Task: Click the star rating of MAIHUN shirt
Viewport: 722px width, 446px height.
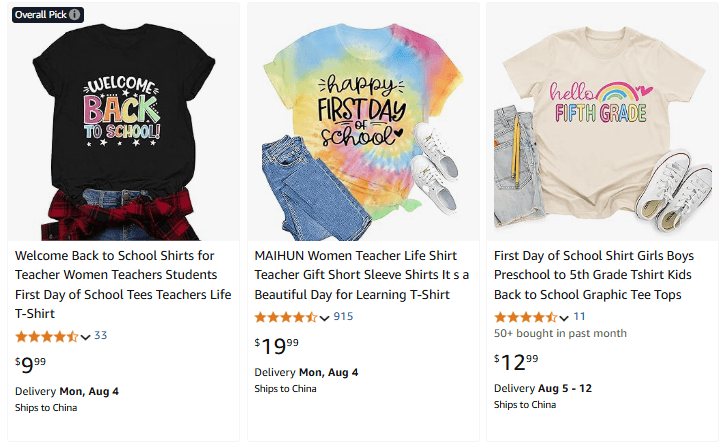Action: 286,317
